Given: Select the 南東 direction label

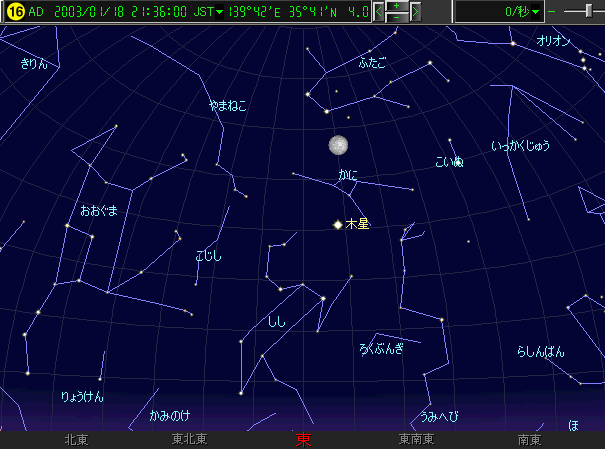Looking at the screenshot, I should coord(529,439).
